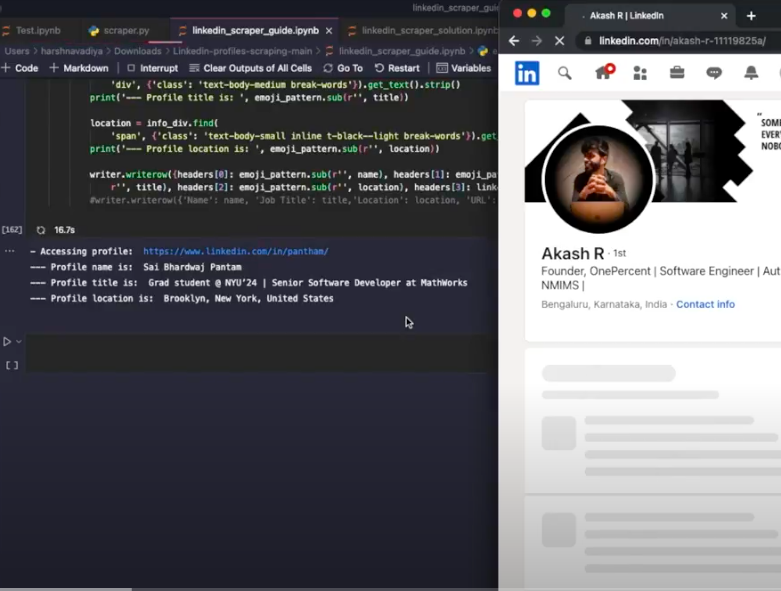Click the 16.7s execution time
The image size is (781, 591).
click(64, 230)
